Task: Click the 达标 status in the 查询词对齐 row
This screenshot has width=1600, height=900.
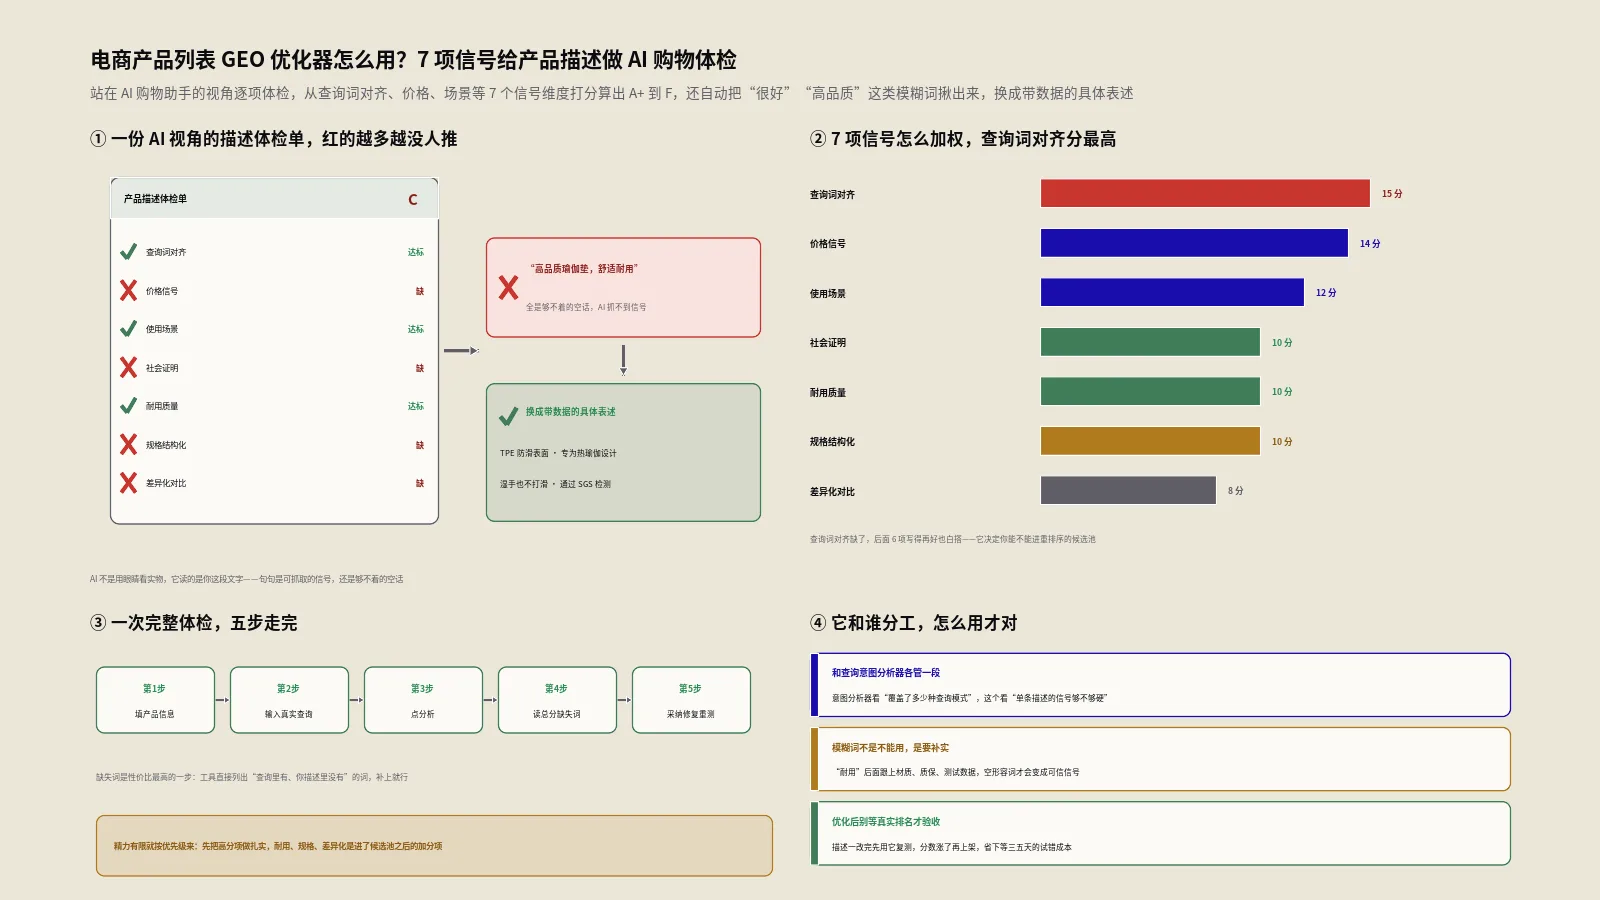Action: [416, 252]
